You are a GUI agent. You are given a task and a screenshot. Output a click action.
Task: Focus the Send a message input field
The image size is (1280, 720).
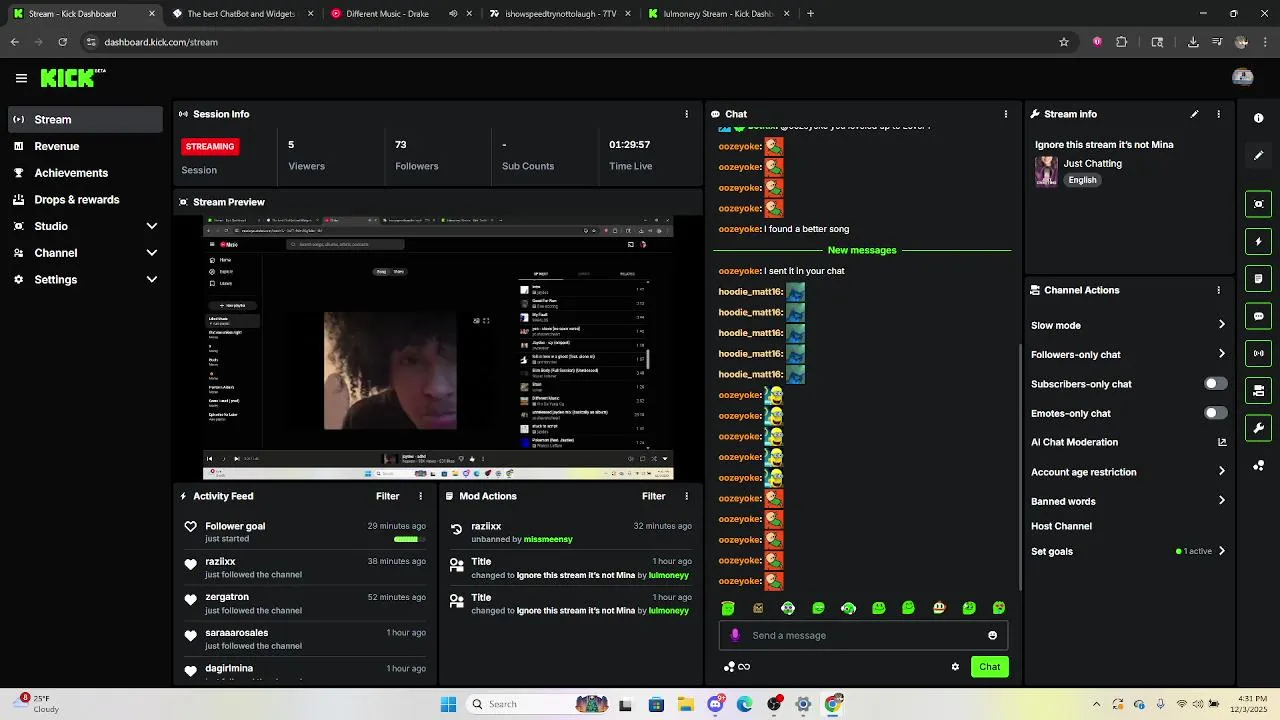coord(865,635)
